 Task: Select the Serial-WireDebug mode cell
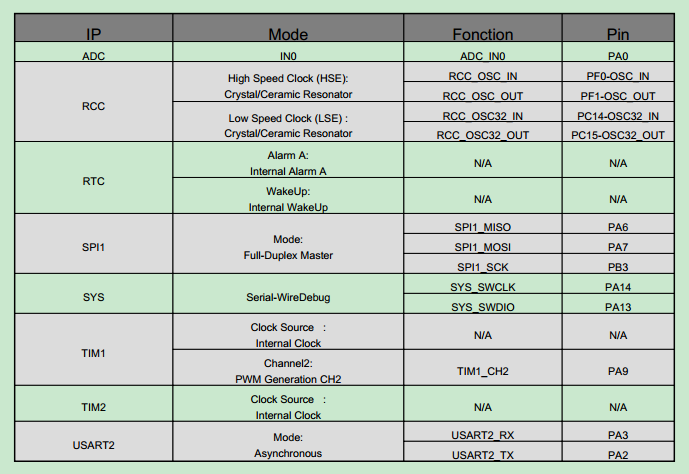[288, 294]
